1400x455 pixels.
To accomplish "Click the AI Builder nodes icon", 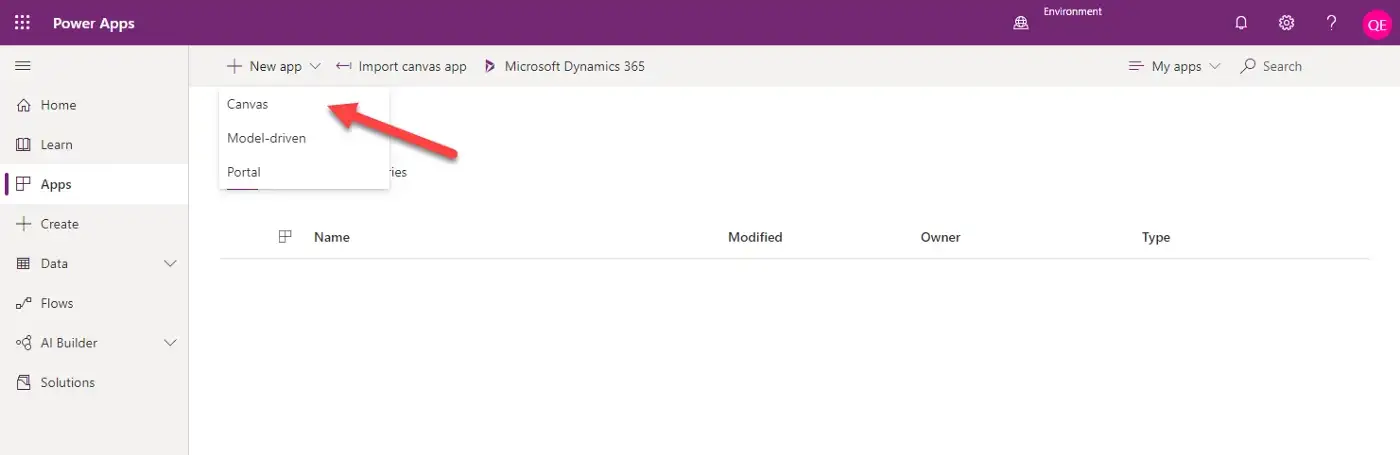I will tap(25, 343).
